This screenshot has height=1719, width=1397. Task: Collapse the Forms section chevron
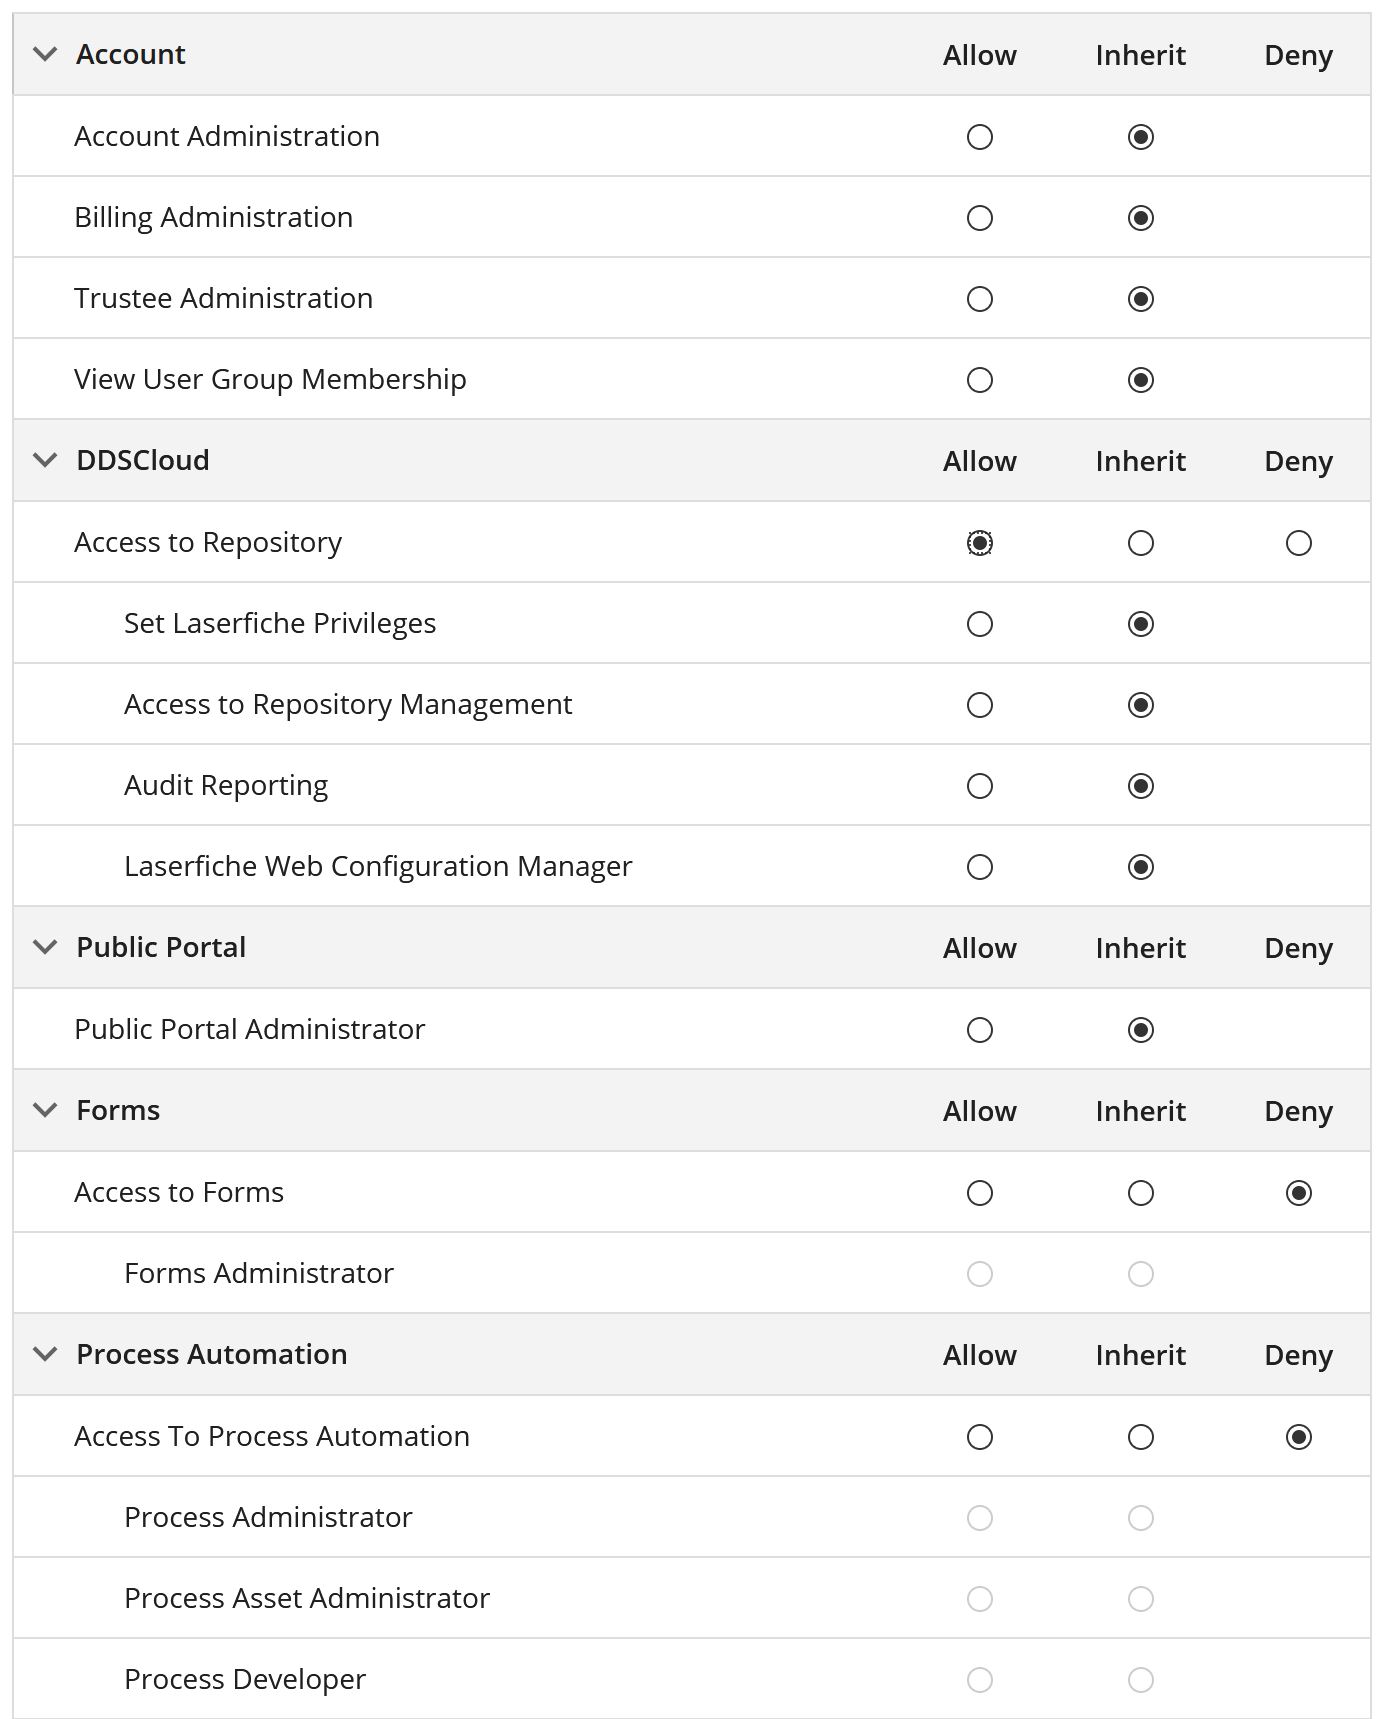pyautogui.click(x=45, y=1110)
